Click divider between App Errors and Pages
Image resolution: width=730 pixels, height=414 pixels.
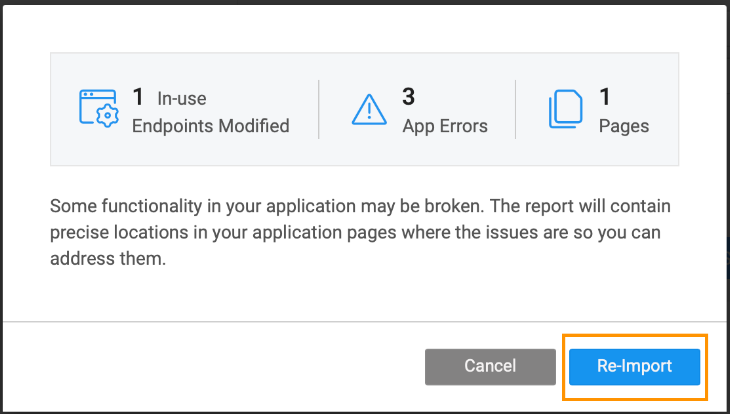tap(516, 109)
